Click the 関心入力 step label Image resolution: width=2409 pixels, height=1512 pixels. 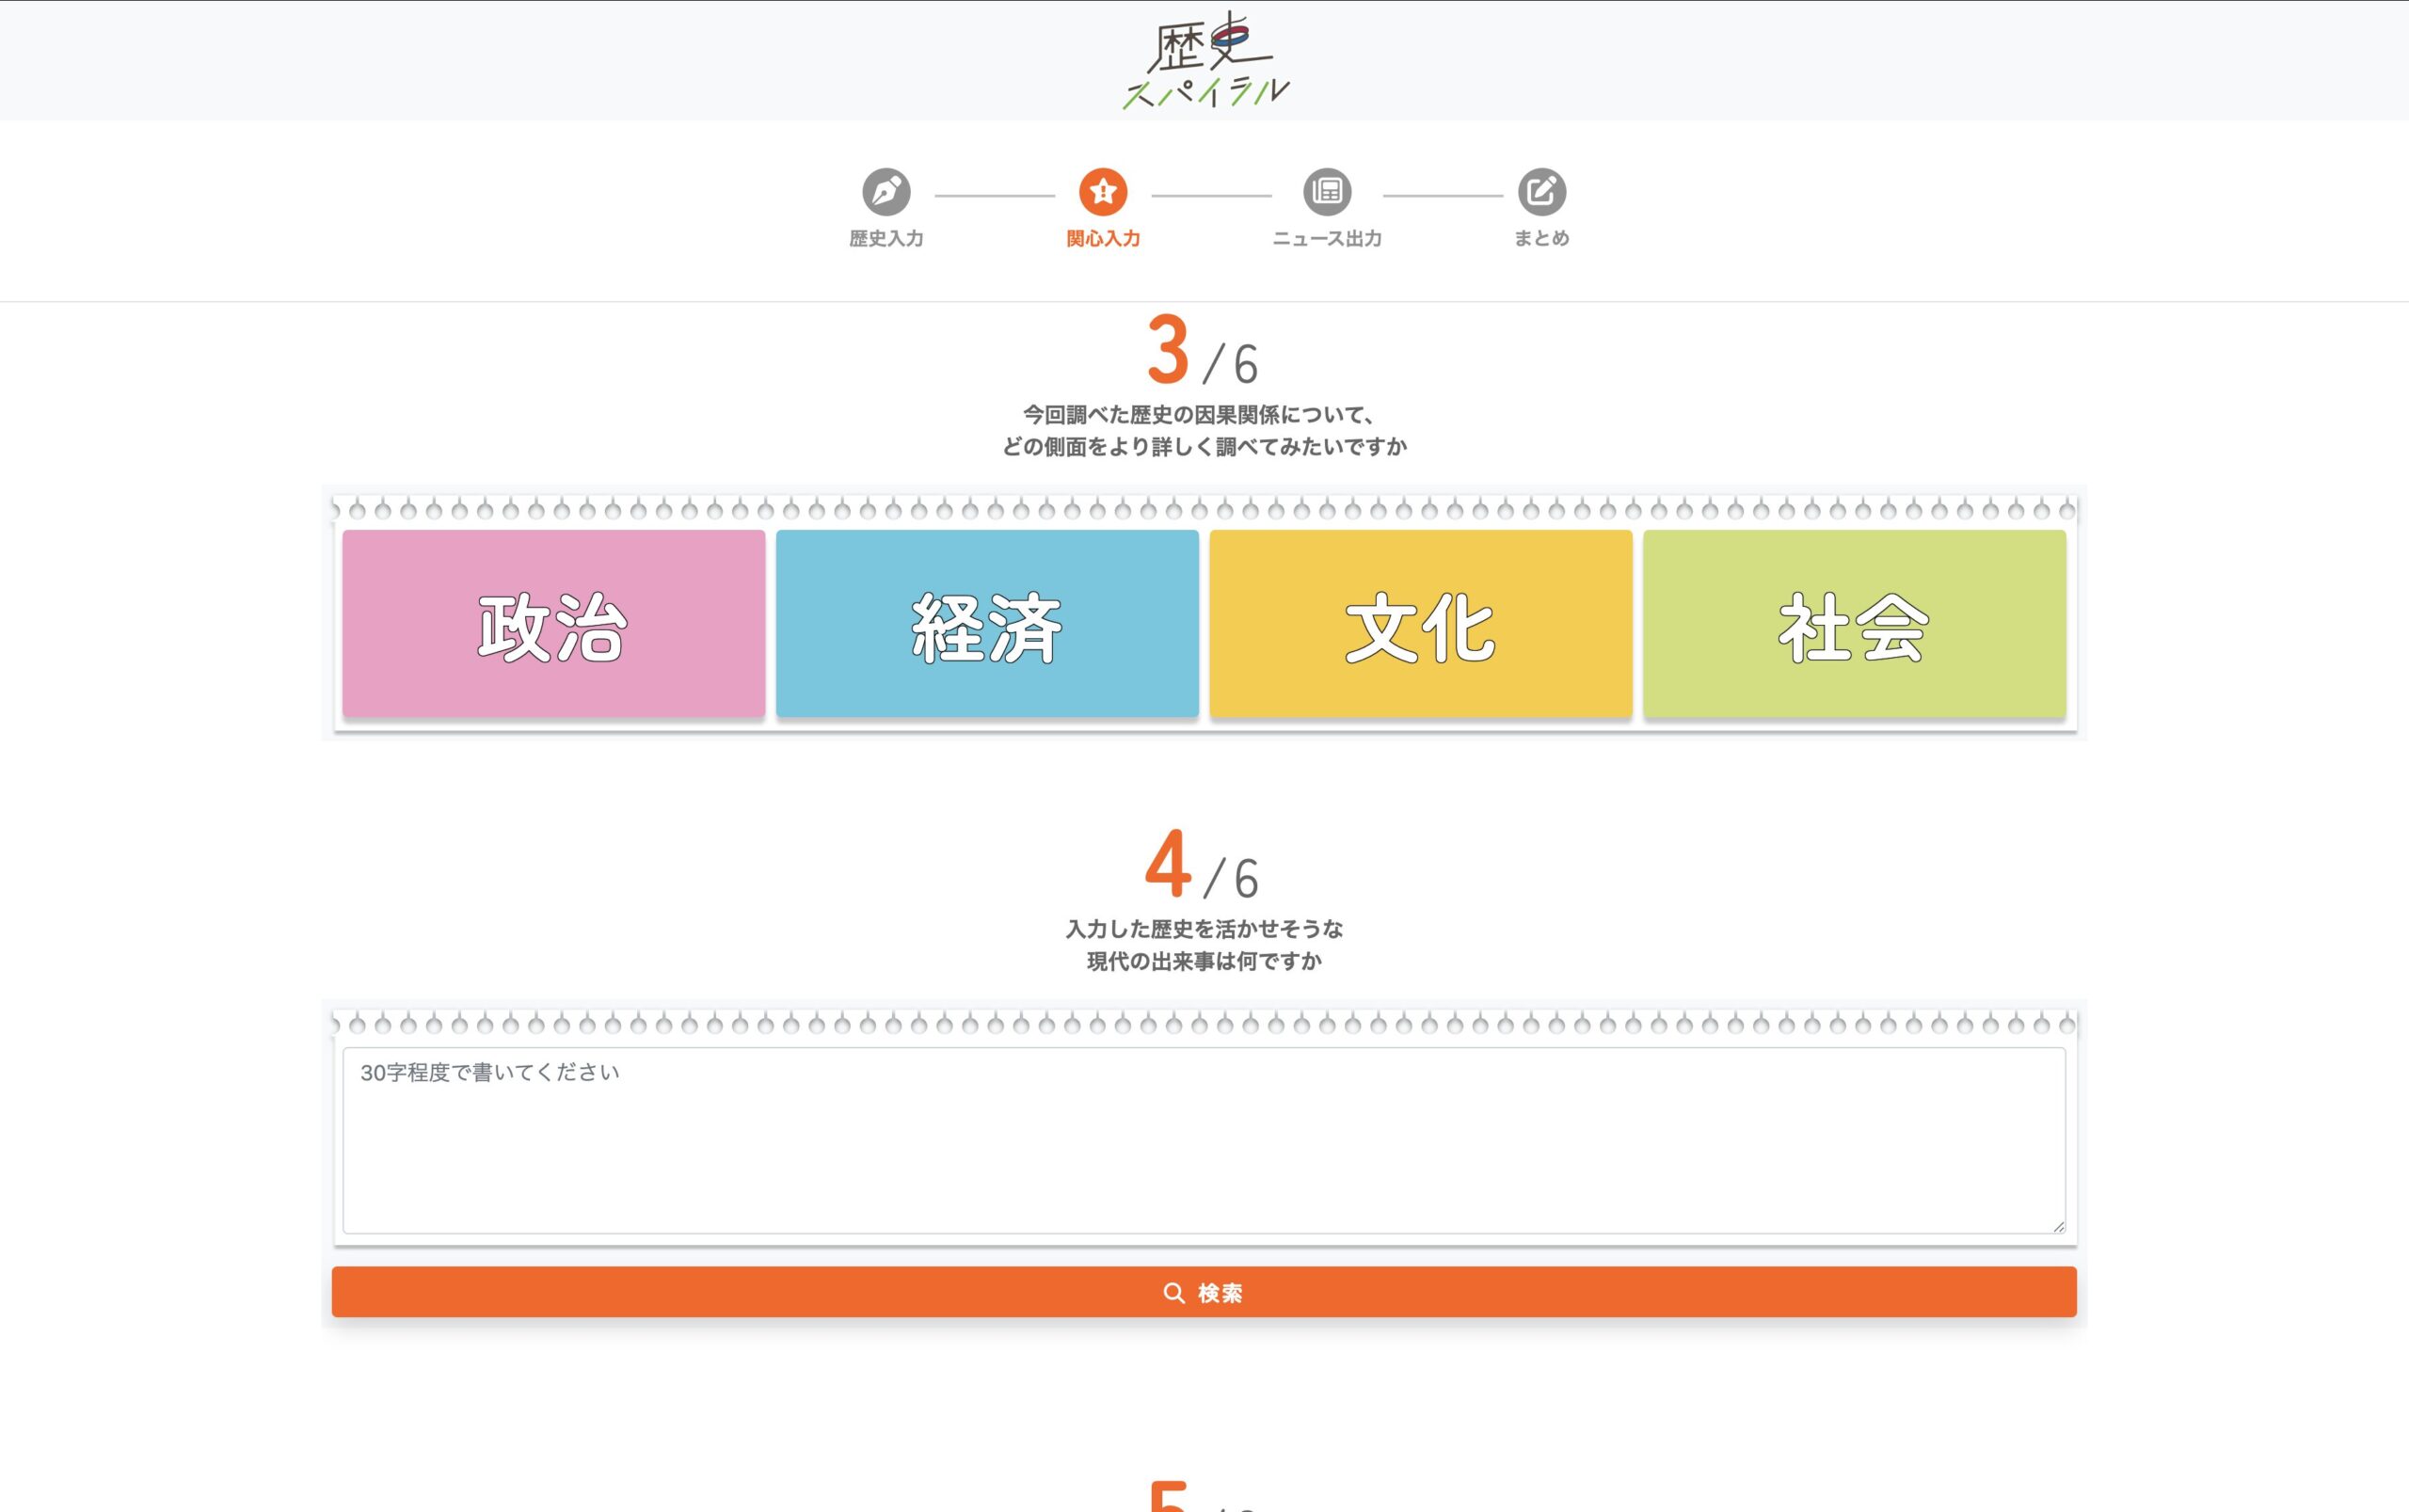(x=1103, y=239)
